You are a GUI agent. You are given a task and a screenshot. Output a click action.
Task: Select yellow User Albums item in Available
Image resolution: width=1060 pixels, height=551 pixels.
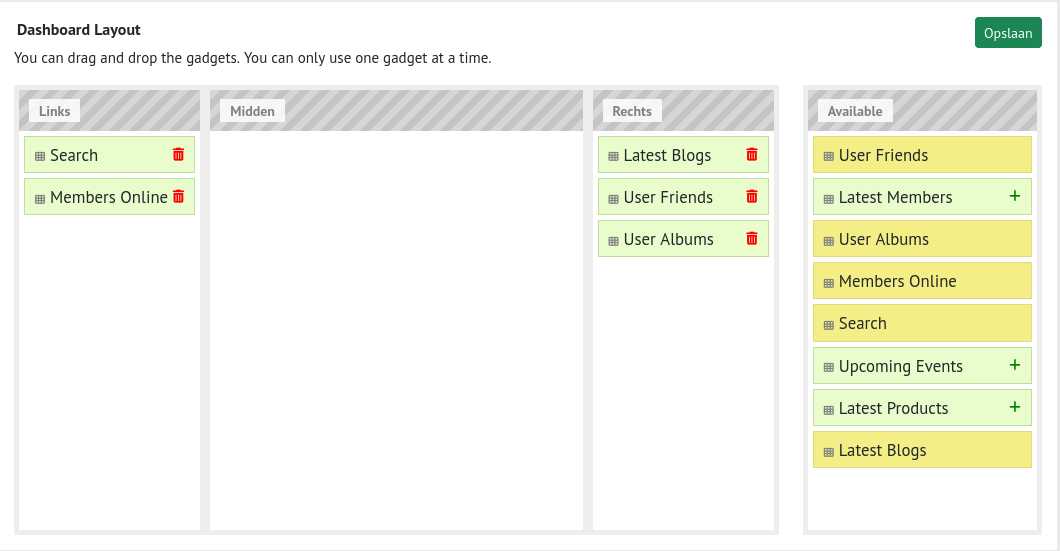[x=922, y=239]
